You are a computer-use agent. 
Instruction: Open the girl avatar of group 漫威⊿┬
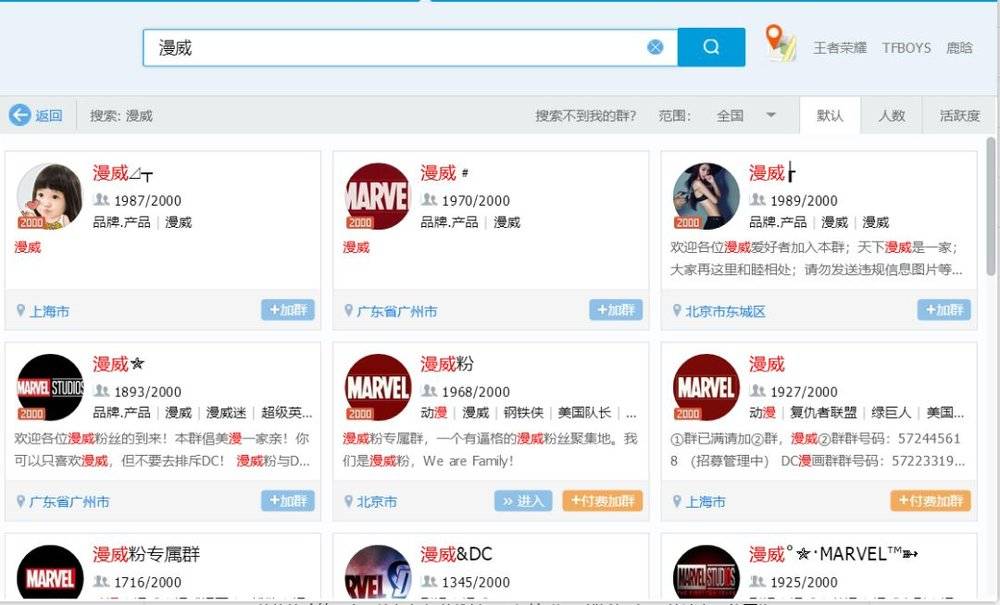tap(50, 196)
